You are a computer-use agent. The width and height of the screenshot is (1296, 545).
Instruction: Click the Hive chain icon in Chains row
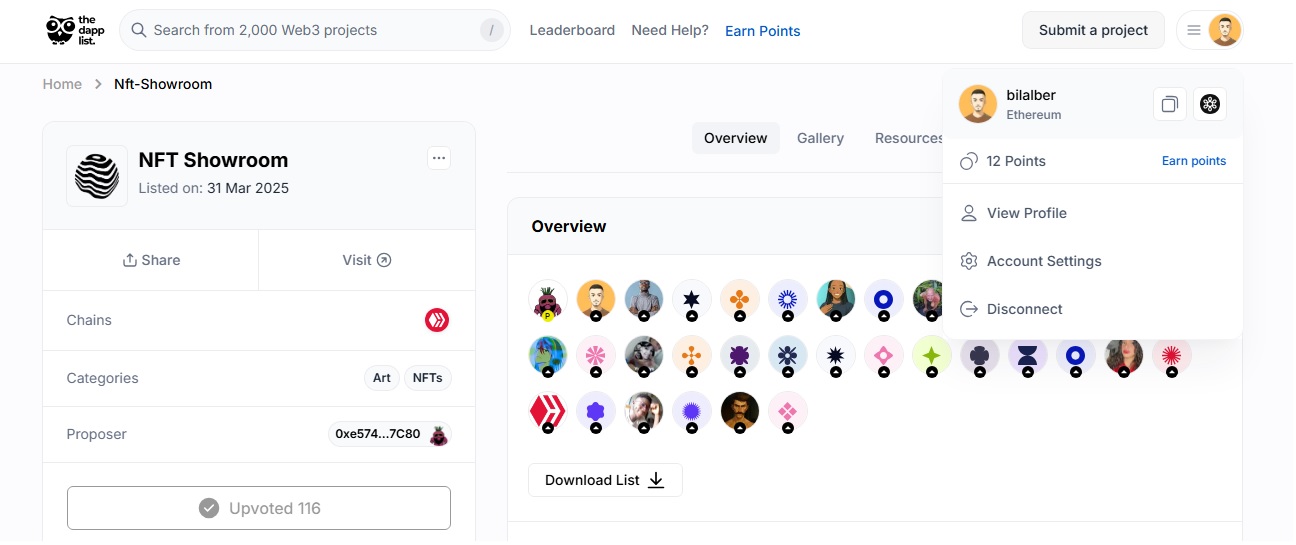437,320
